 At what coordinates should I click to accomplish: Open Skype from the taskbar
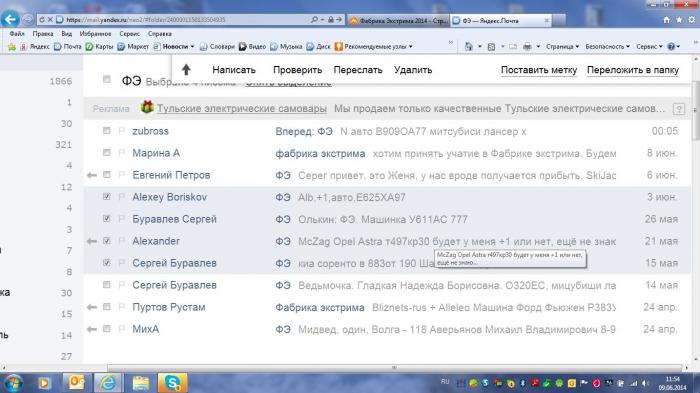[172, 383]
